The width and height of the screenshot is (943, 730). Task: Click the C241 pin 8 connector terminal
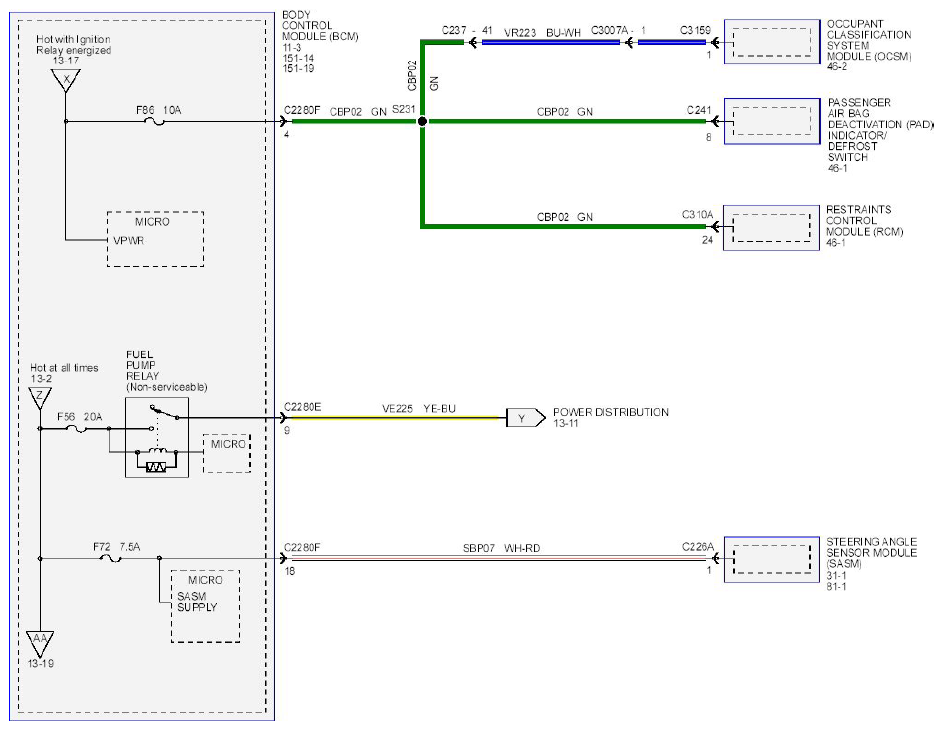pos(714,121)
